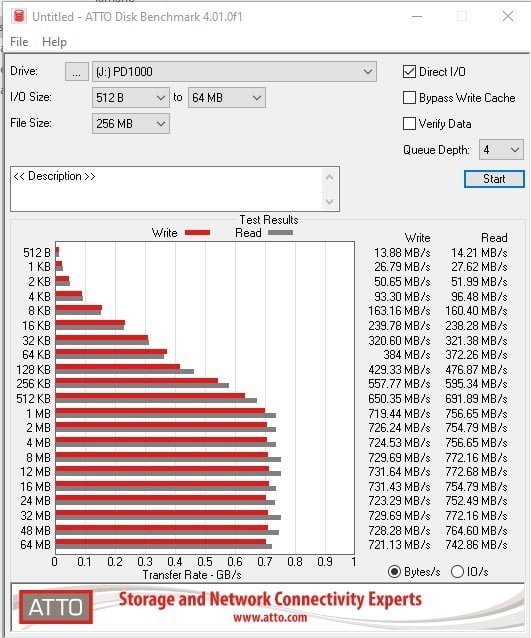
Task: Click the ATTO logo in the banner
Action: coord(56,607)
